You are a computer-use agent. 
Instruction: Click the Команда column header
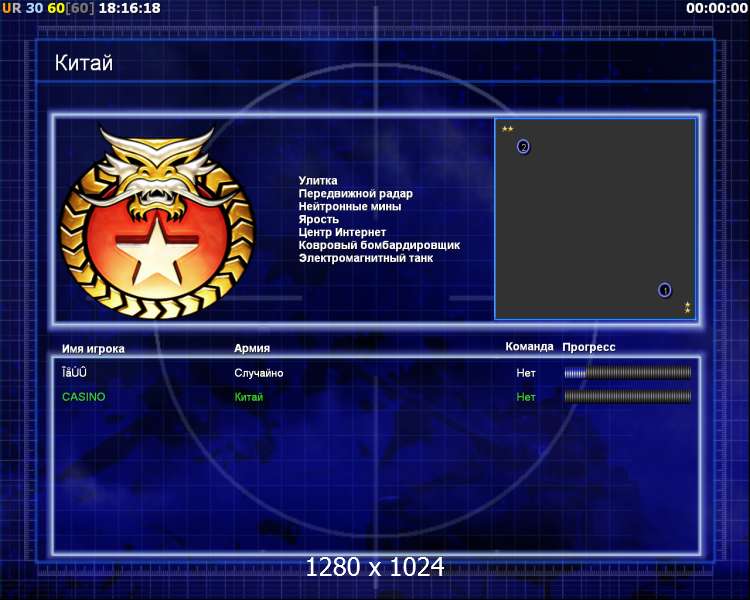point(529,346)
